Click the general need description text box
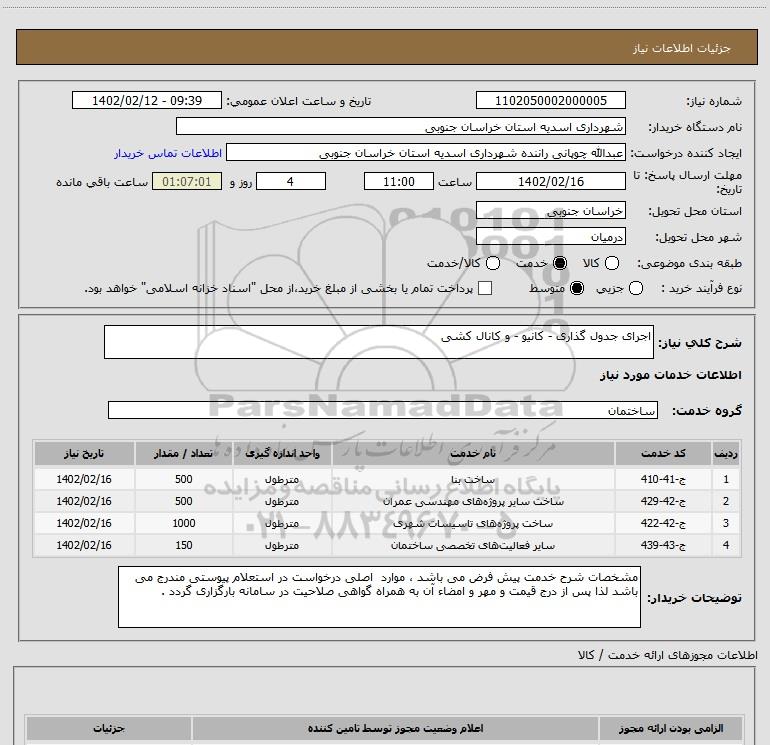The height and width of the screenshot is (745, 770). click(379, 342)
